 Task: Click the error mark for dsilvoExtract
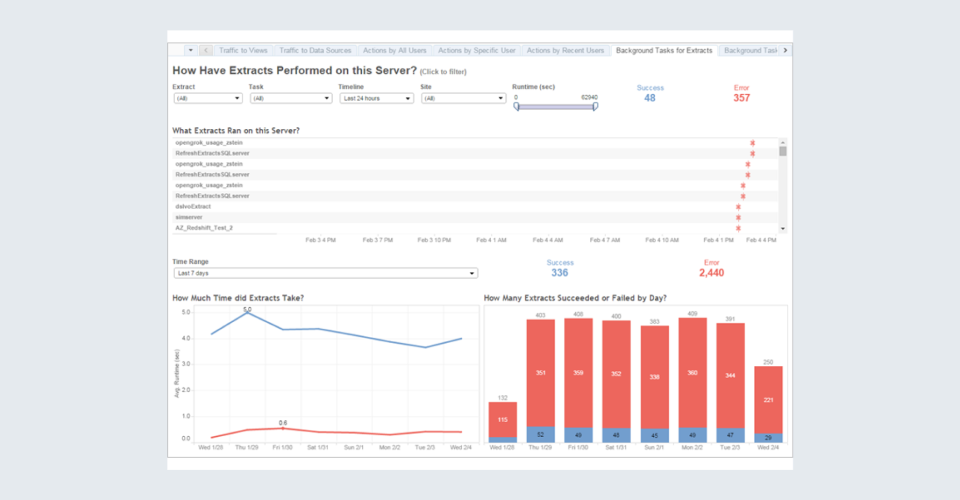pyautogui.click(x=738, y=206)
